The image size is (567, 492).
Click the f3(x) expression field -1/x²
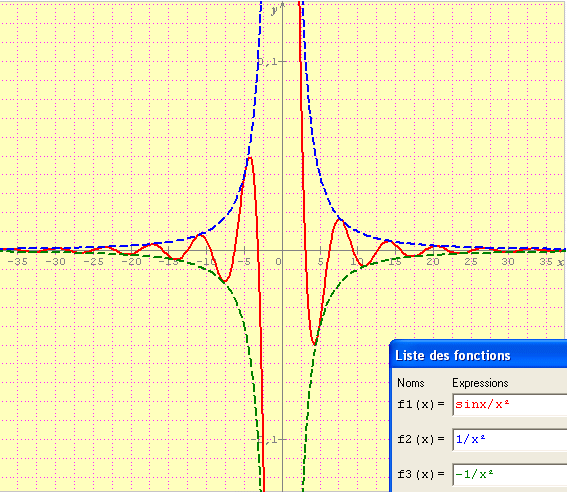(x=510, y=474)
